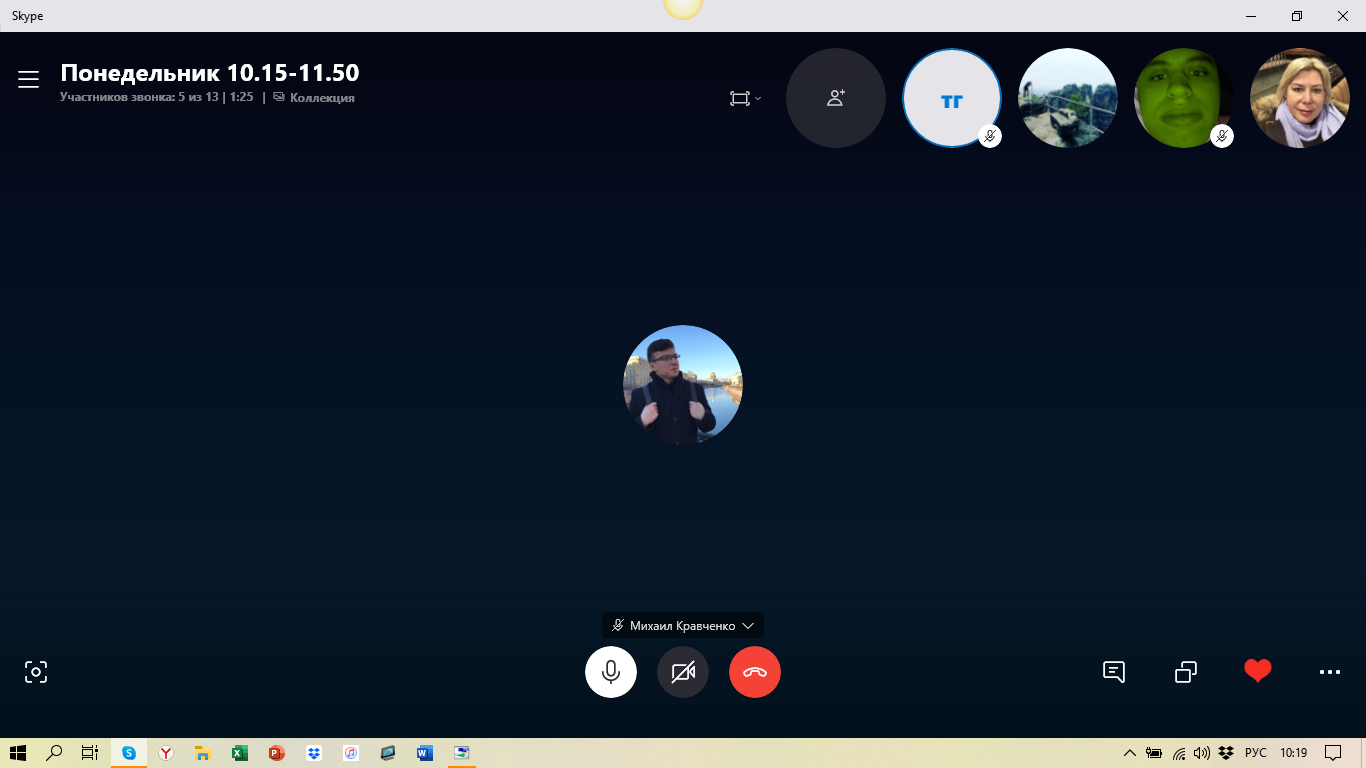Click the central speaker profile picture
The image size is (1366, 768).
click(683, 384)
